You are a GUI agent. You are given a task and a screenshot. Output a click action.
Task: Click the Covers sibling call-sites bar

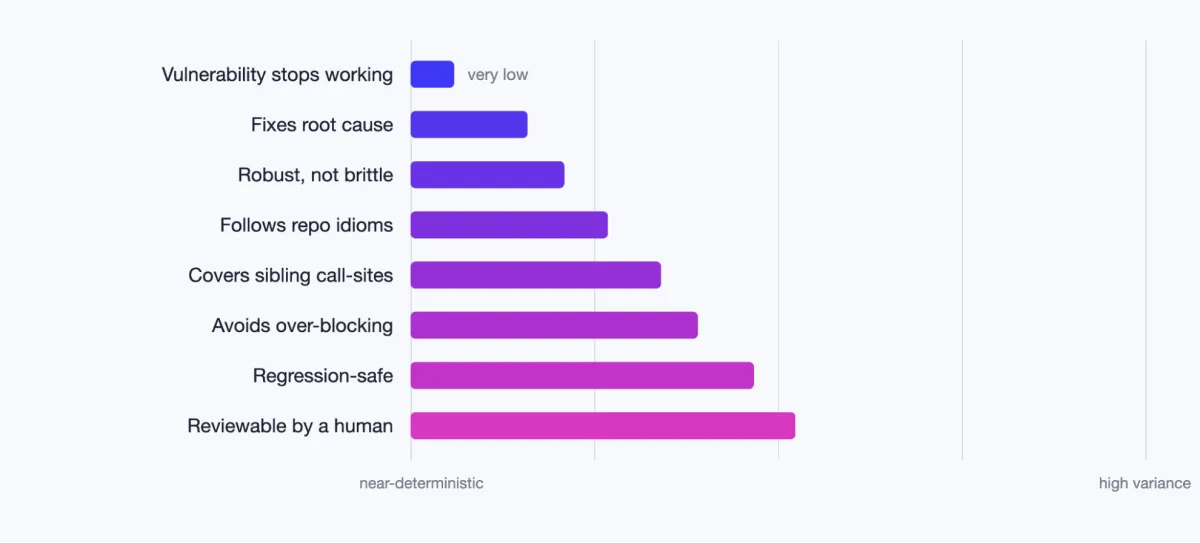pos(536,275)
